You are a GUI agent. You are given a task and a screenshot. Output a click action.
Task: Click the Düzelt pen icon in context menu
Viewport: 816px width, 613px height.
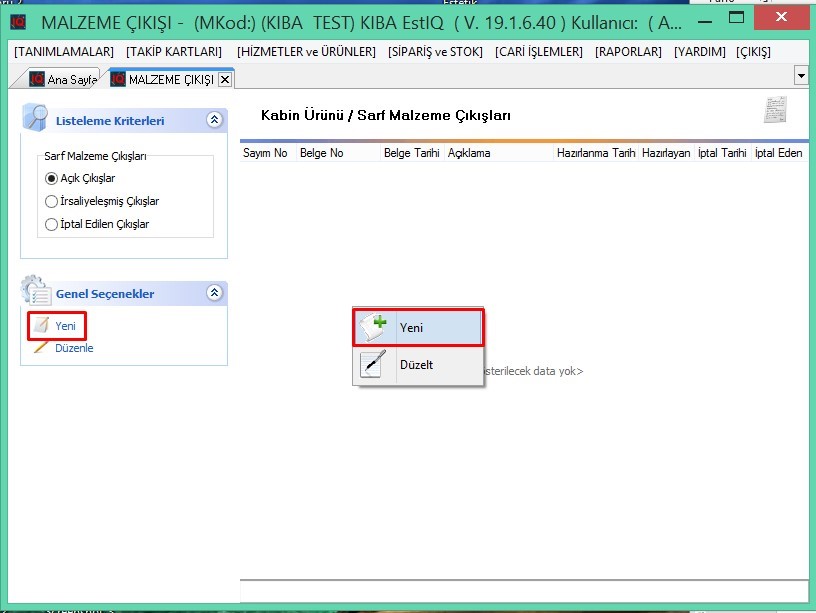(x=373, y=365)
